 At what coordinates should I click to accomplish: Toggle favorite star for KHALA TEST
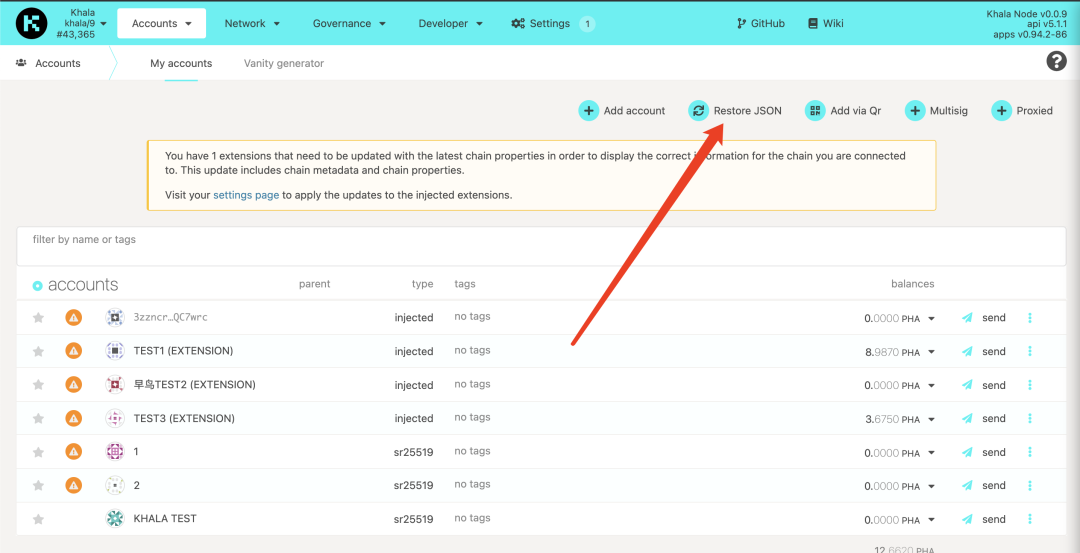[x=38, y=519]
